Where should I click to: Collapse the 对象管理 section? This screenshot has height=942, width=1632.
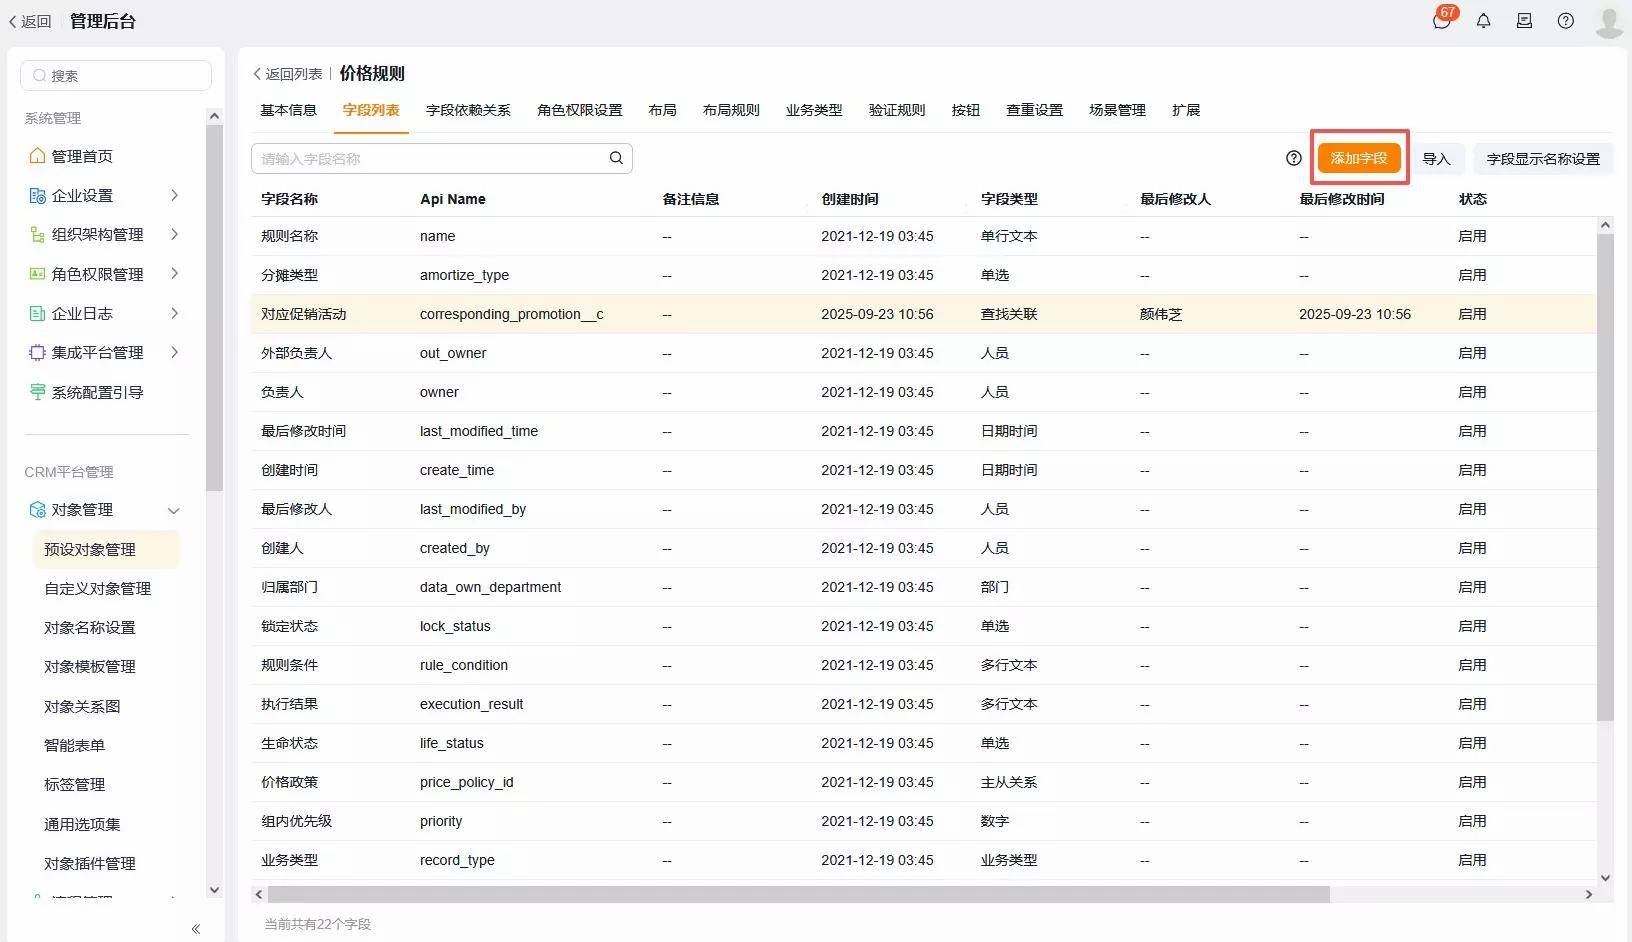point(173,510)
